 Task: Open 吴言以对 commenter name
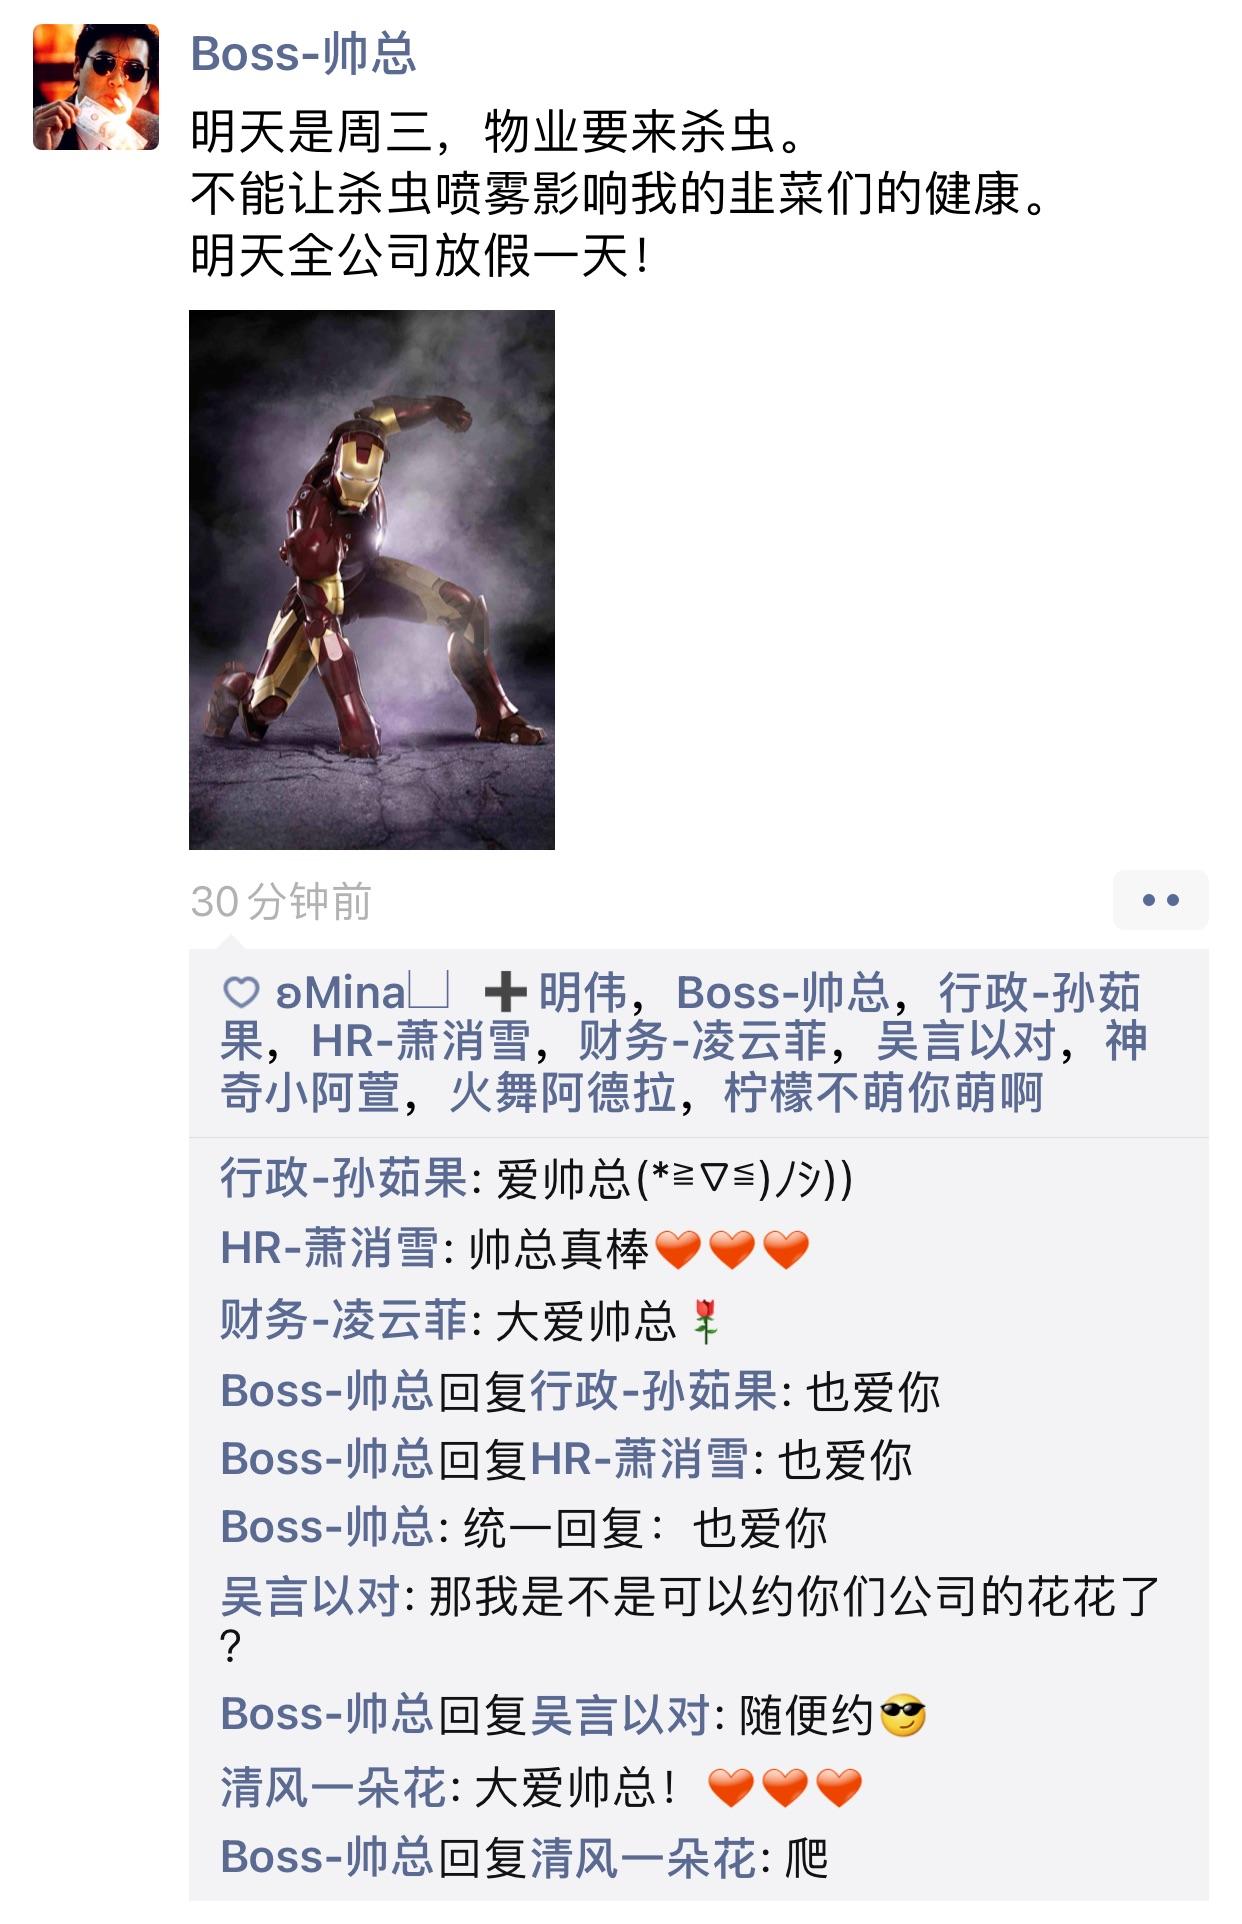[x=310, y=1597]
